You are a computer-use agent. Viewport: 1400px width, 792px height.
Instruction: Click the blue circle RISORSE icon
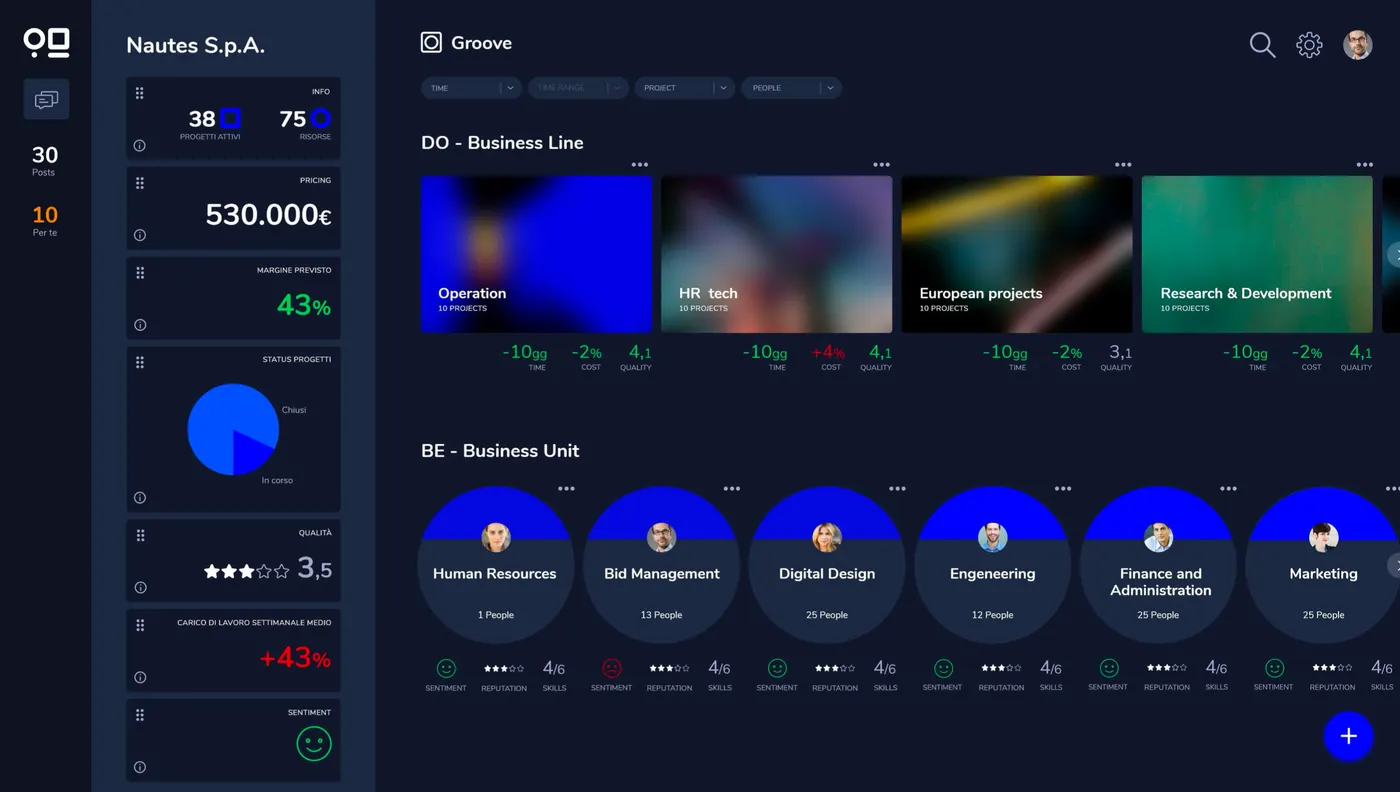(321, 119)
